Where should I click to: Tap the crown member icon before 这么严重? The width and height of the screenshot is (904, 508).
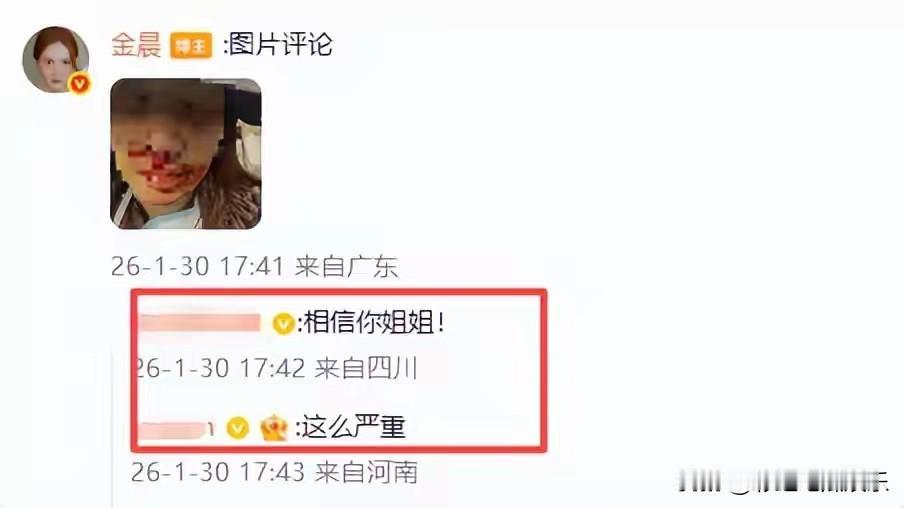point(274,428)
